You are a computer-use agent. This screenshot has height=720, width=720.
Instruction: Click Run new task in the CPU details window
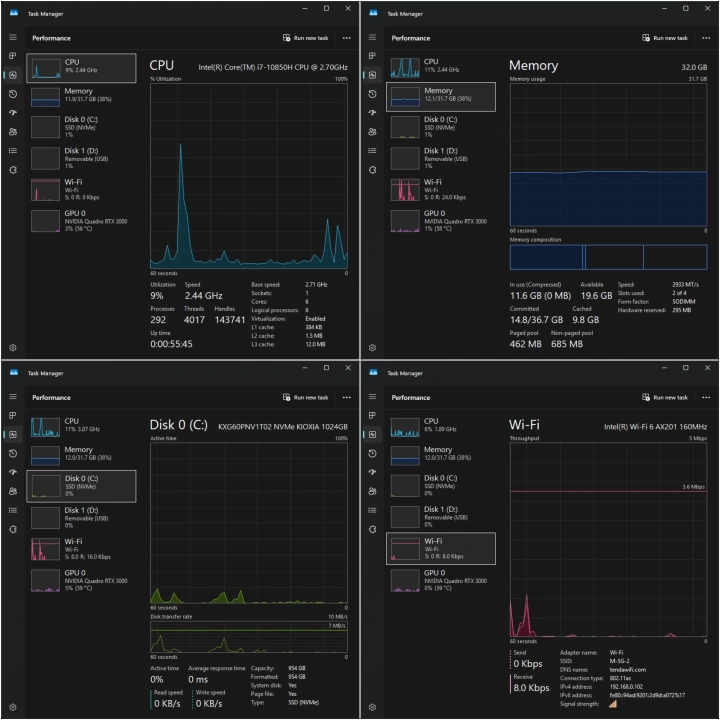pyautogui.click(x=306, y=38)
